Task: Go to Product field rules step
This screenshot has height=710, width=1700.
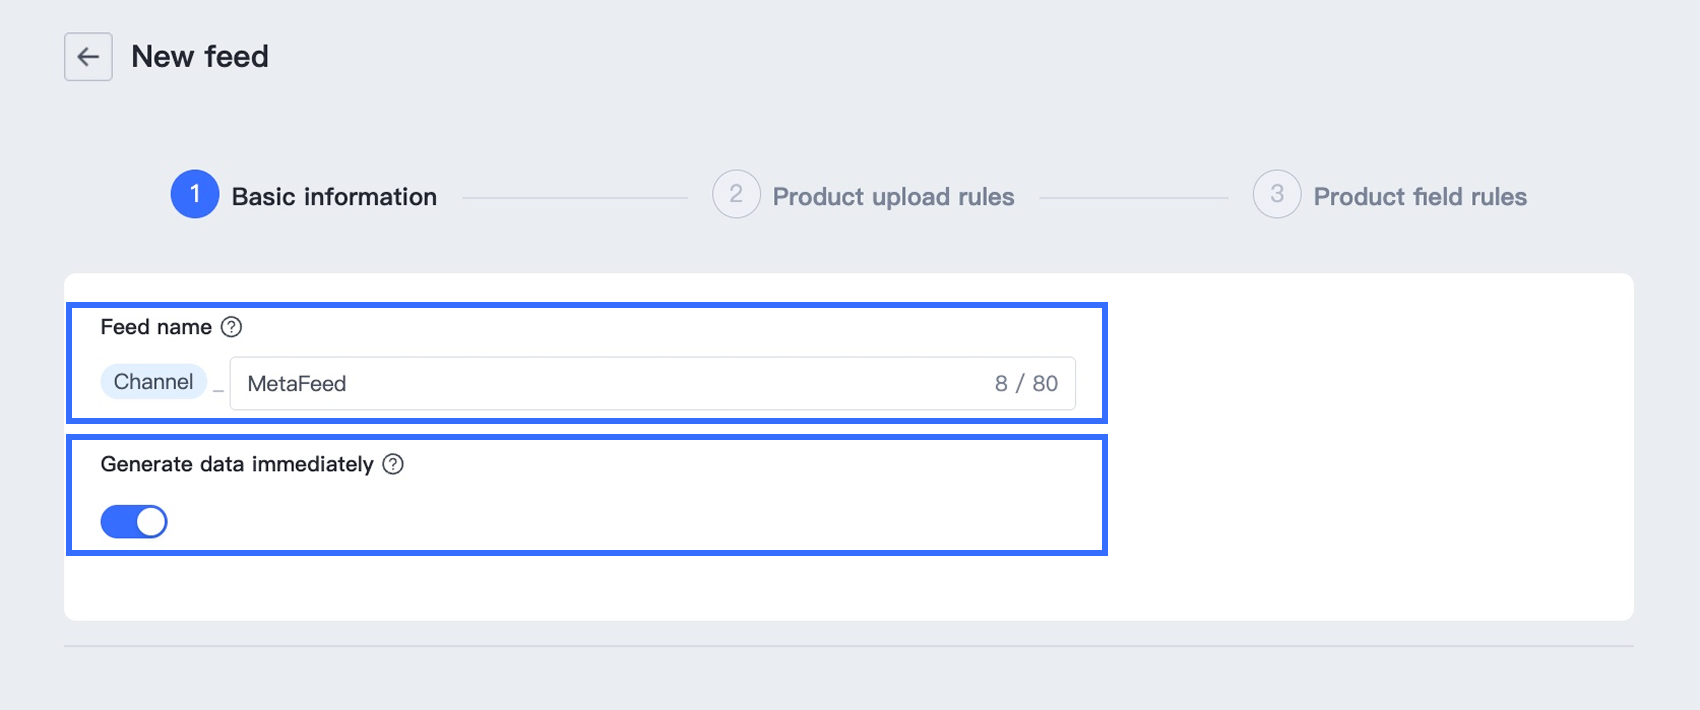Action: pos(1420,197)
